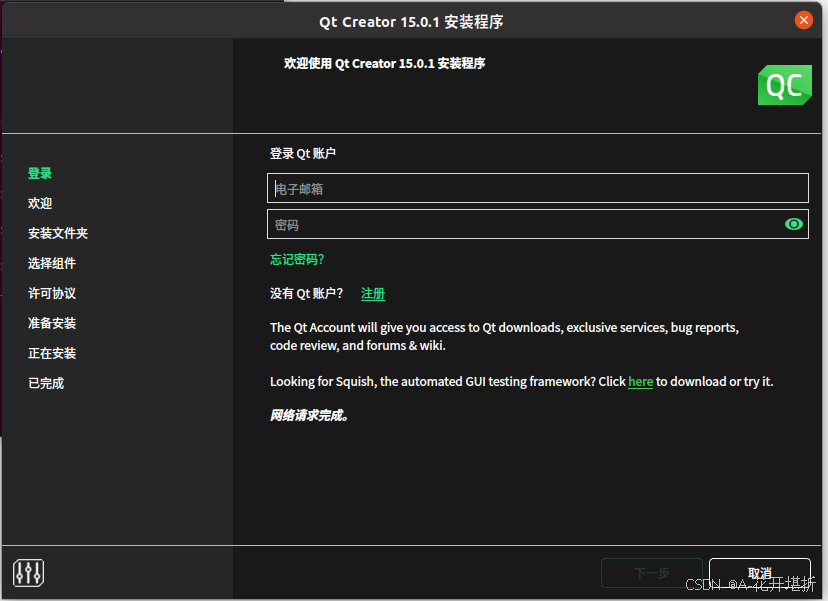This screenshot has width=828, height=601.
Task: Focus the 电子邮箱 email input field
Action: (538, 188)
